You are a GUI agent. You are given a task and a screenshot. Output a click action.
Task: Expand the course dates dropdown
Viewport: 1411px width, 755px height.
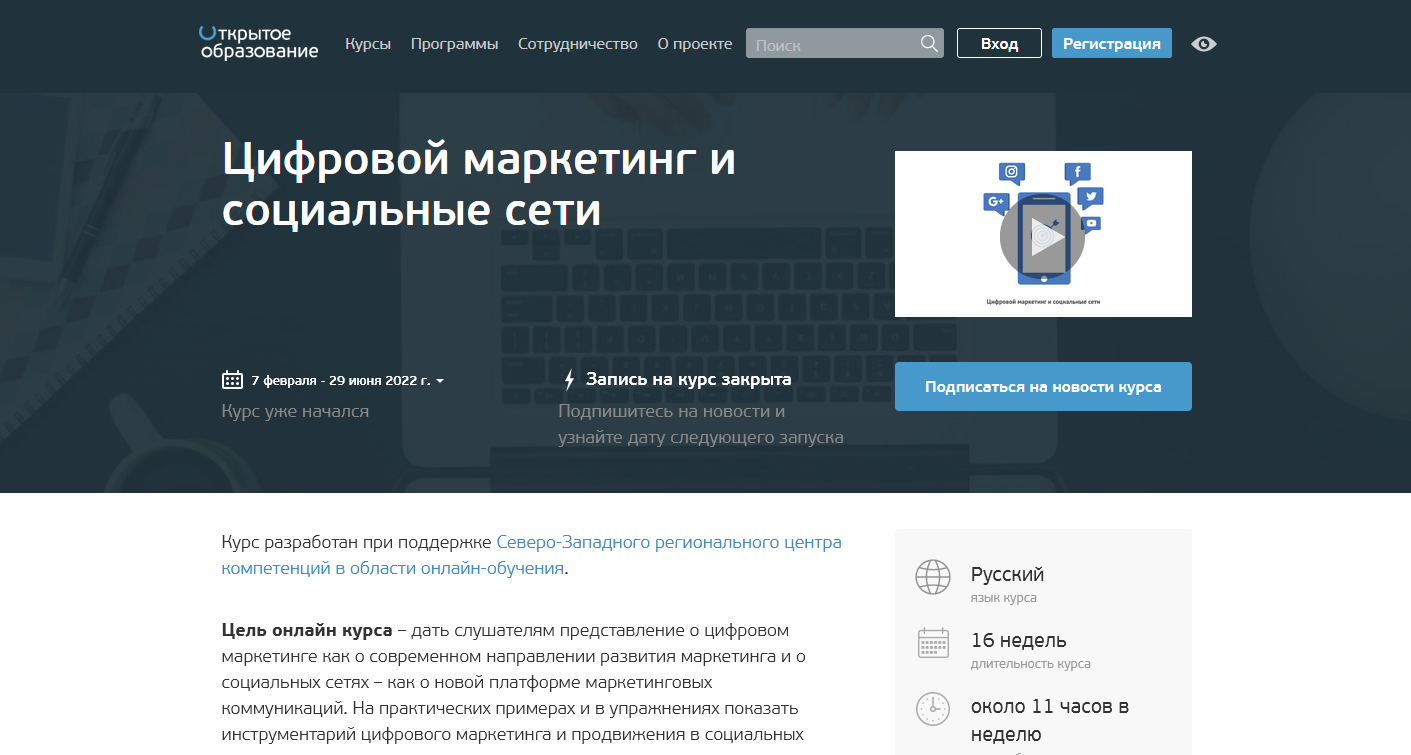coord(441,380)
